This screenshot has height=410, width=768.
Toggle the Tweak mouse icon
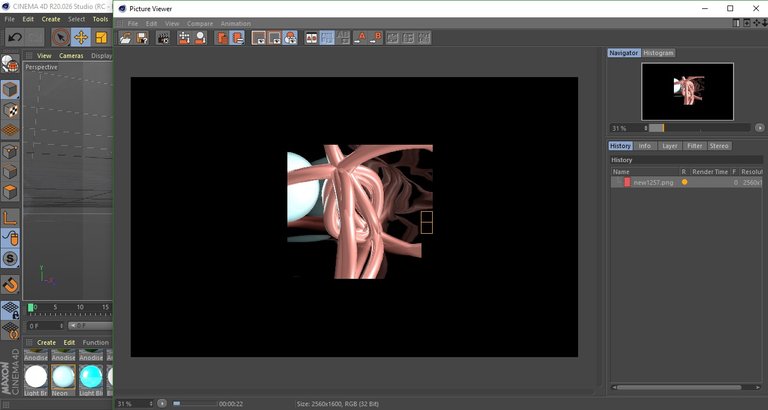(x=10, y=238)
